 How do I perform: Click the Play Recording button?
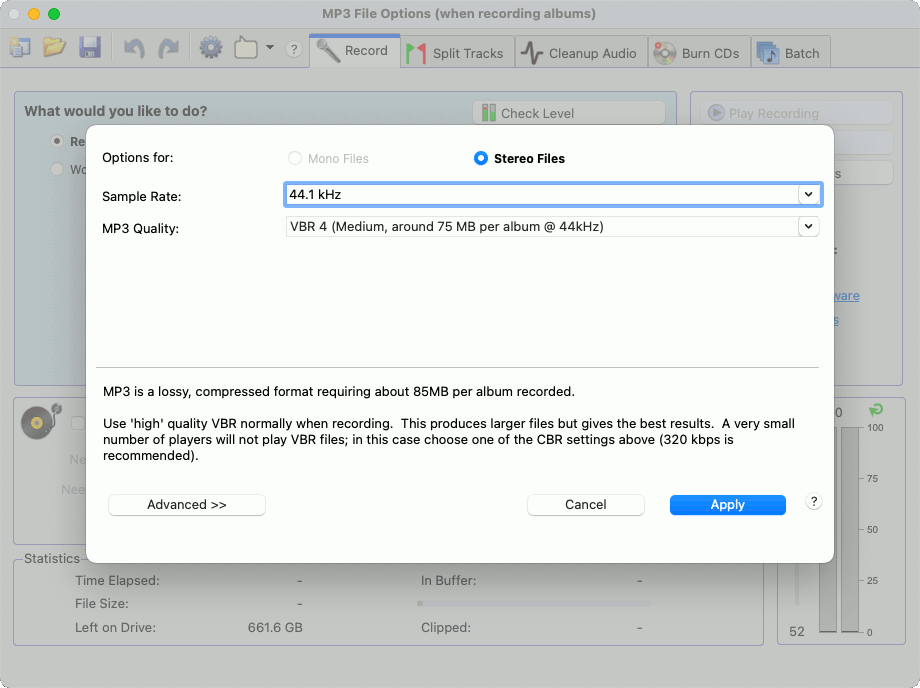tap(796, 113)
